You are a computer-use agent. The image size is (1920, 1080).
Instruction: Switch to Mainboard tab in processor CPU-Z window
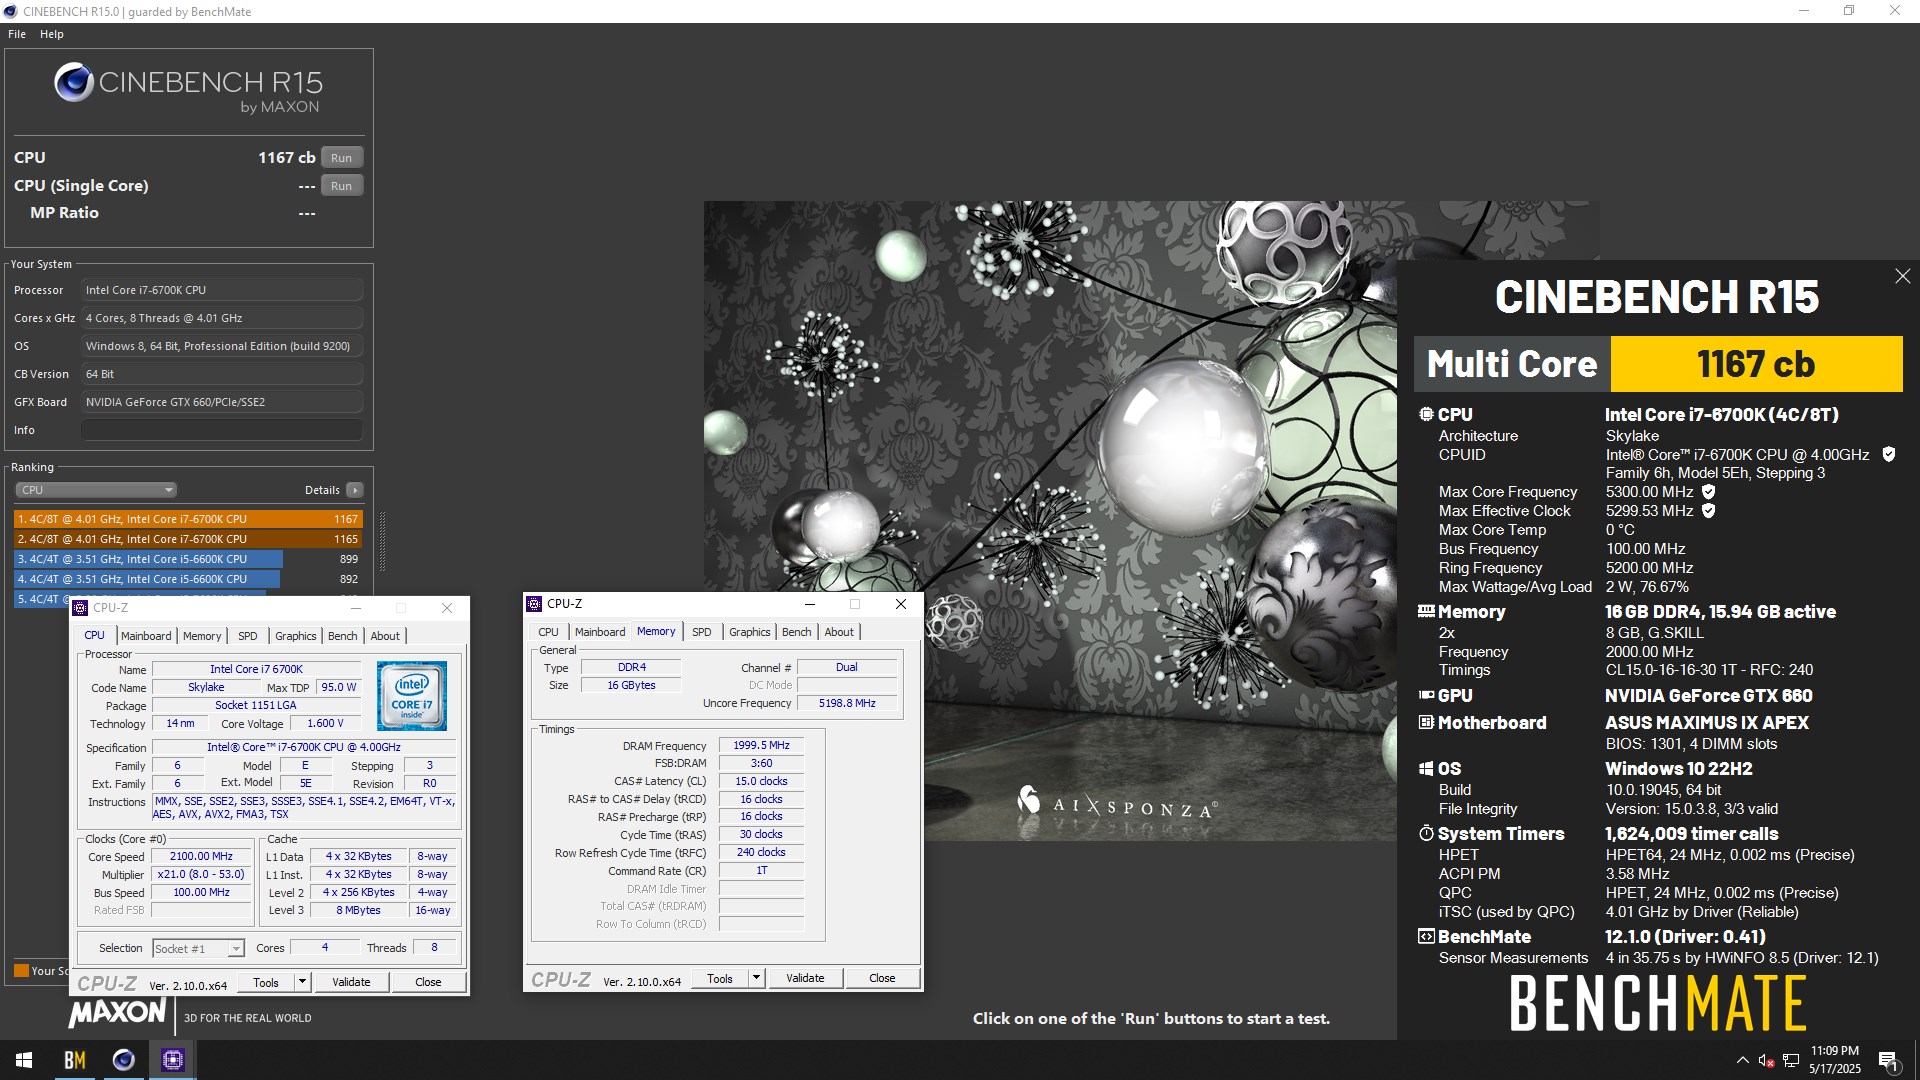click(146, 636)
